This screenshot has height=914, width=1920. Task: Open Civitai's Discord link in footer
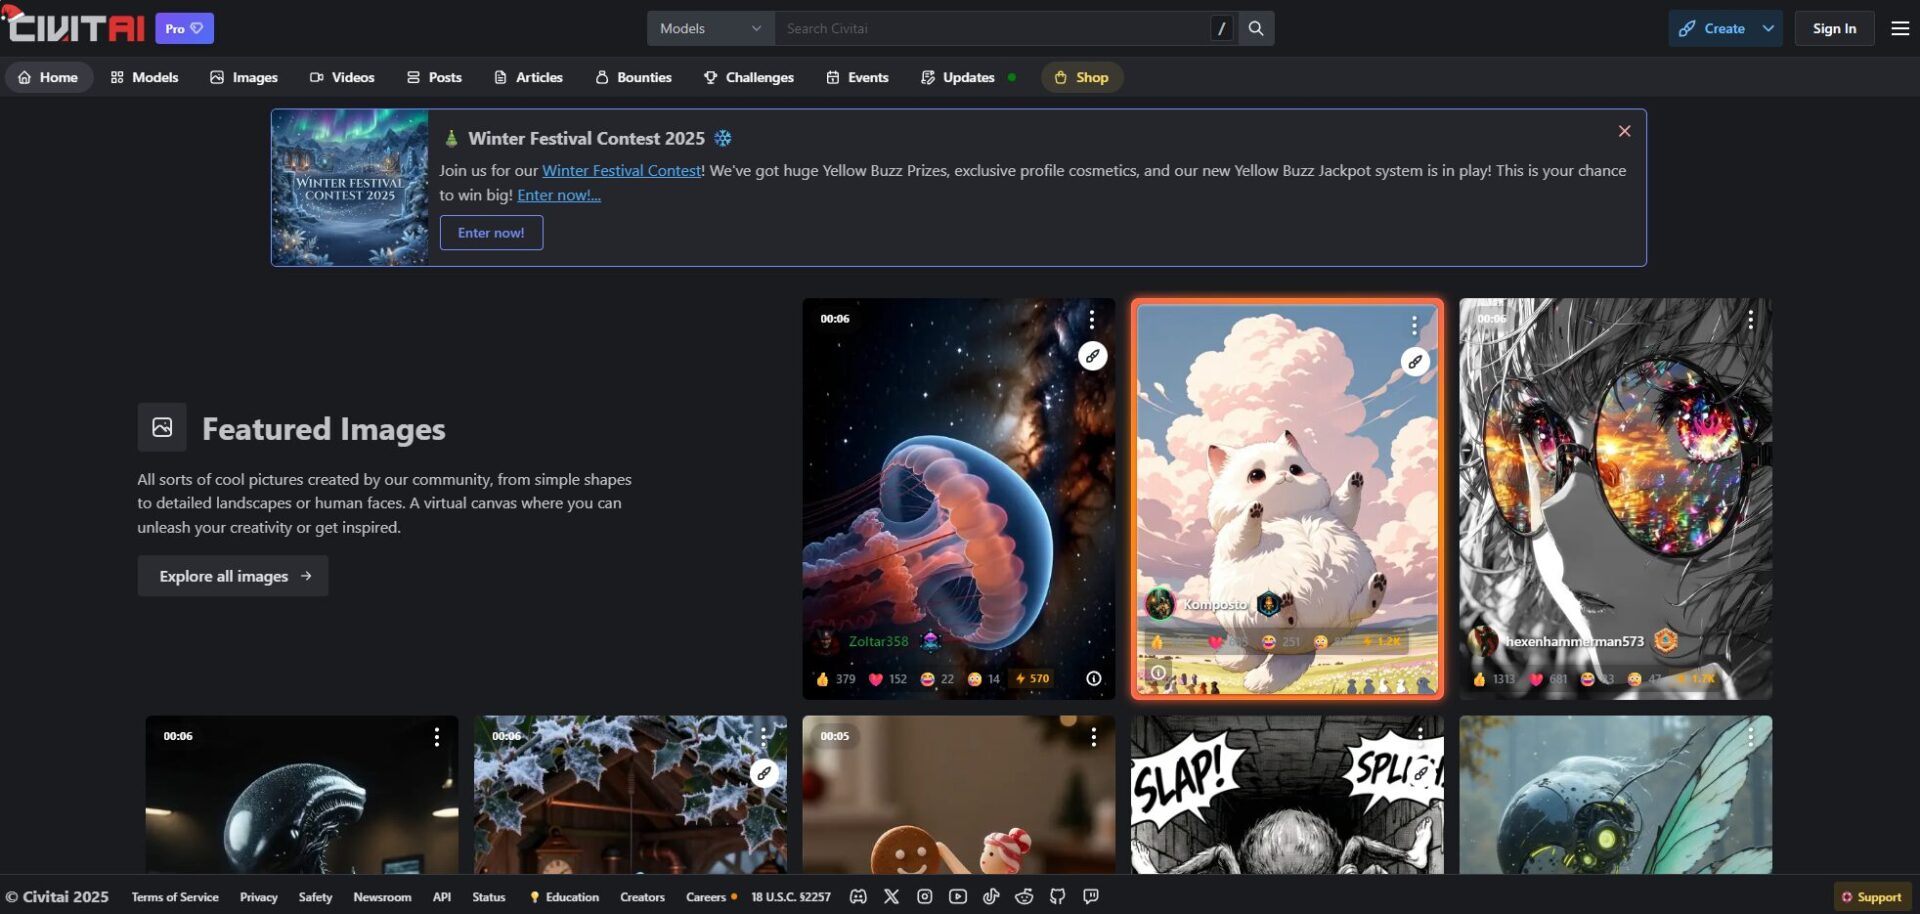(858, 897)
